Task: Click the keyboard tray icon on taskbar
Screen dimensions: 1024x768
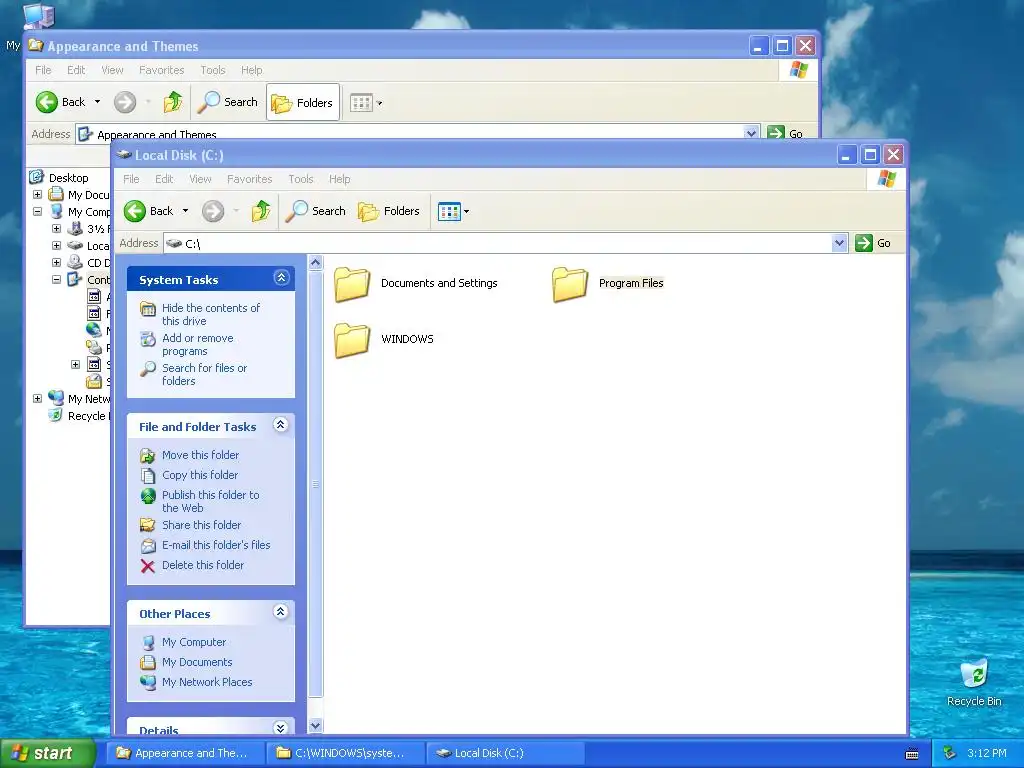Action: tap(912, 754)
